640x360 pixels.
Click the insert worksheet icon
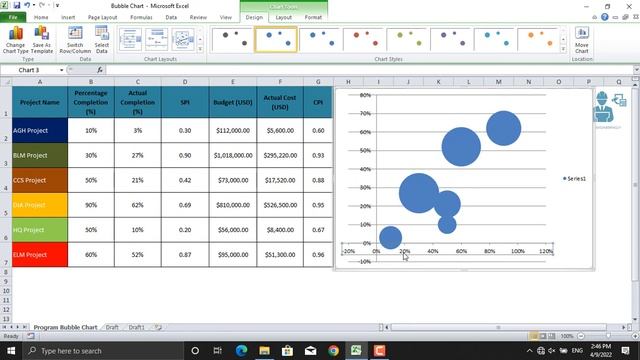(158, 327)
